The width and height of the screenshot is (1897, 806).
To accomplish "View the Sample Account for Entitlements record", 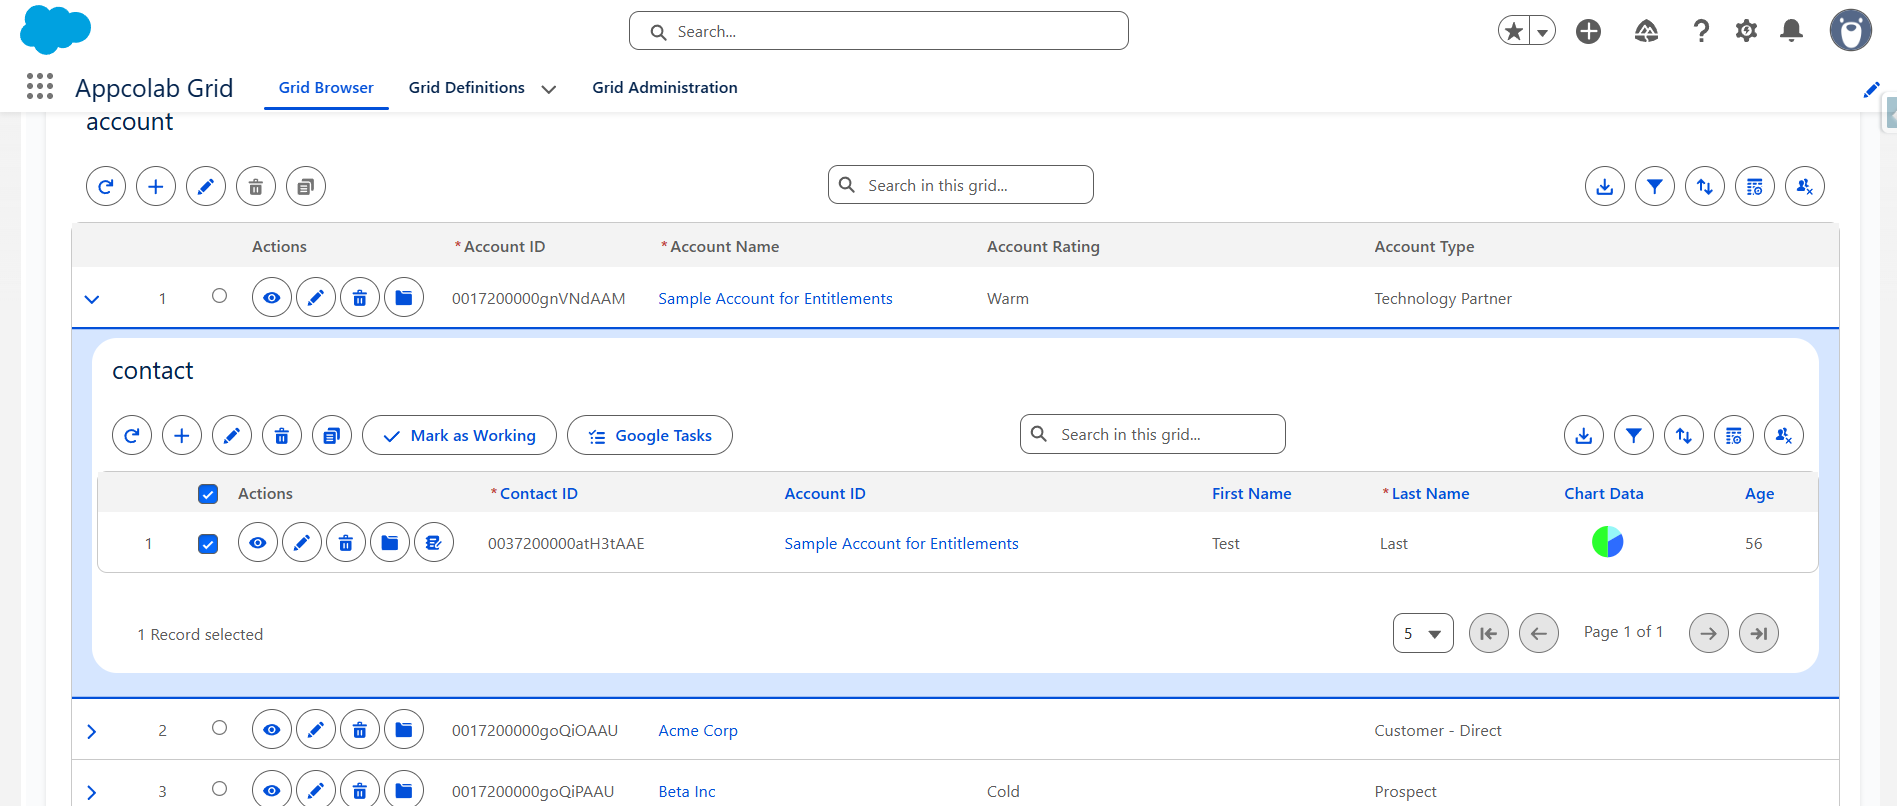I will coord(272,297).
